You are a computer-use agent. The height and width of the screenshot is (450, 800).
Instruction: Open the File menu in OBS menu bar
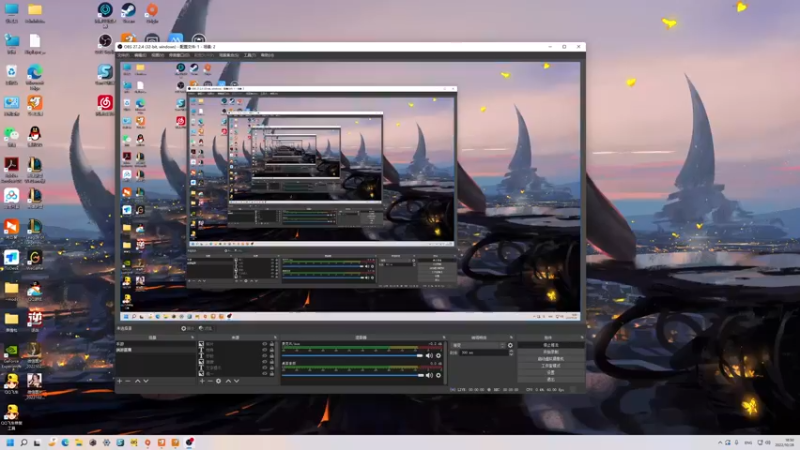(123, 55)
